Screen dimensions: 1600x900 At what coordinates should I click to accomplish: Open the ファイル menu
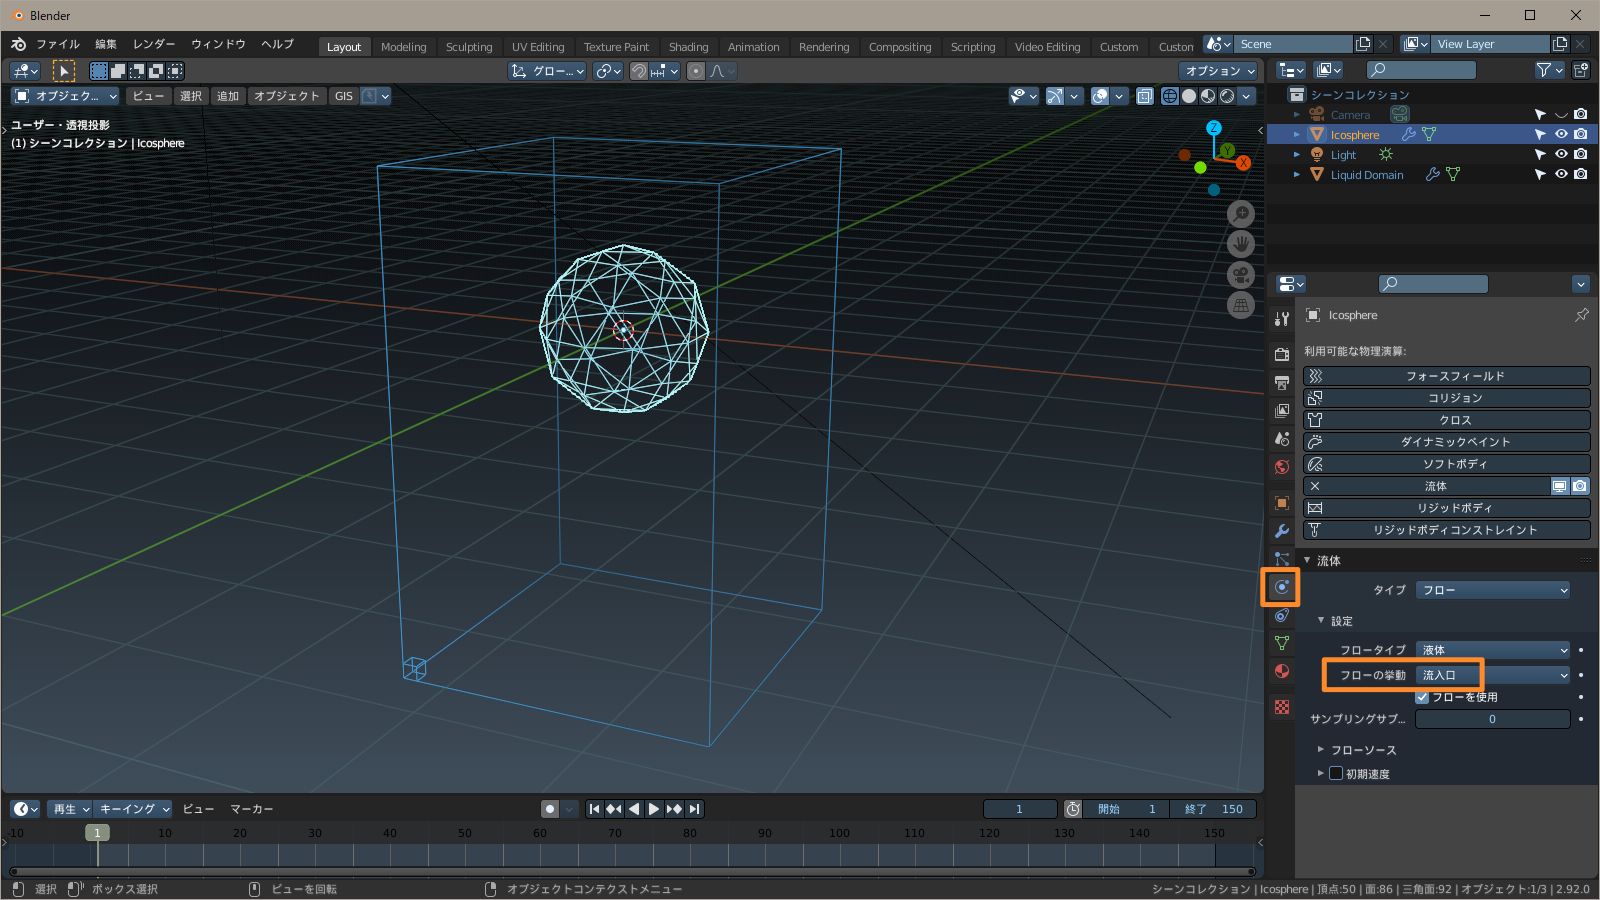tap(58, 44)
